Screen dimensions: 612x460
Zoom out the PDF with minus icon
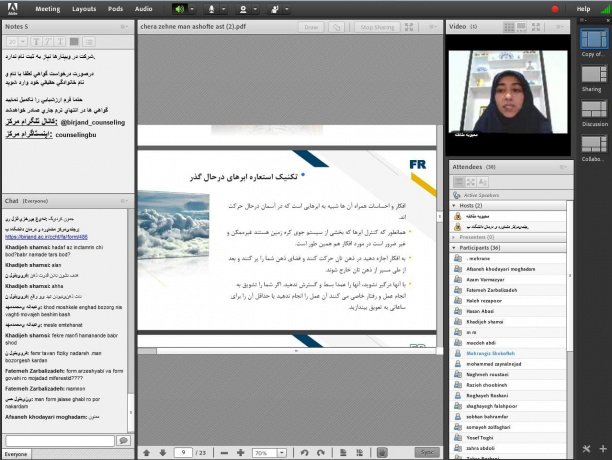coord(224,453)
